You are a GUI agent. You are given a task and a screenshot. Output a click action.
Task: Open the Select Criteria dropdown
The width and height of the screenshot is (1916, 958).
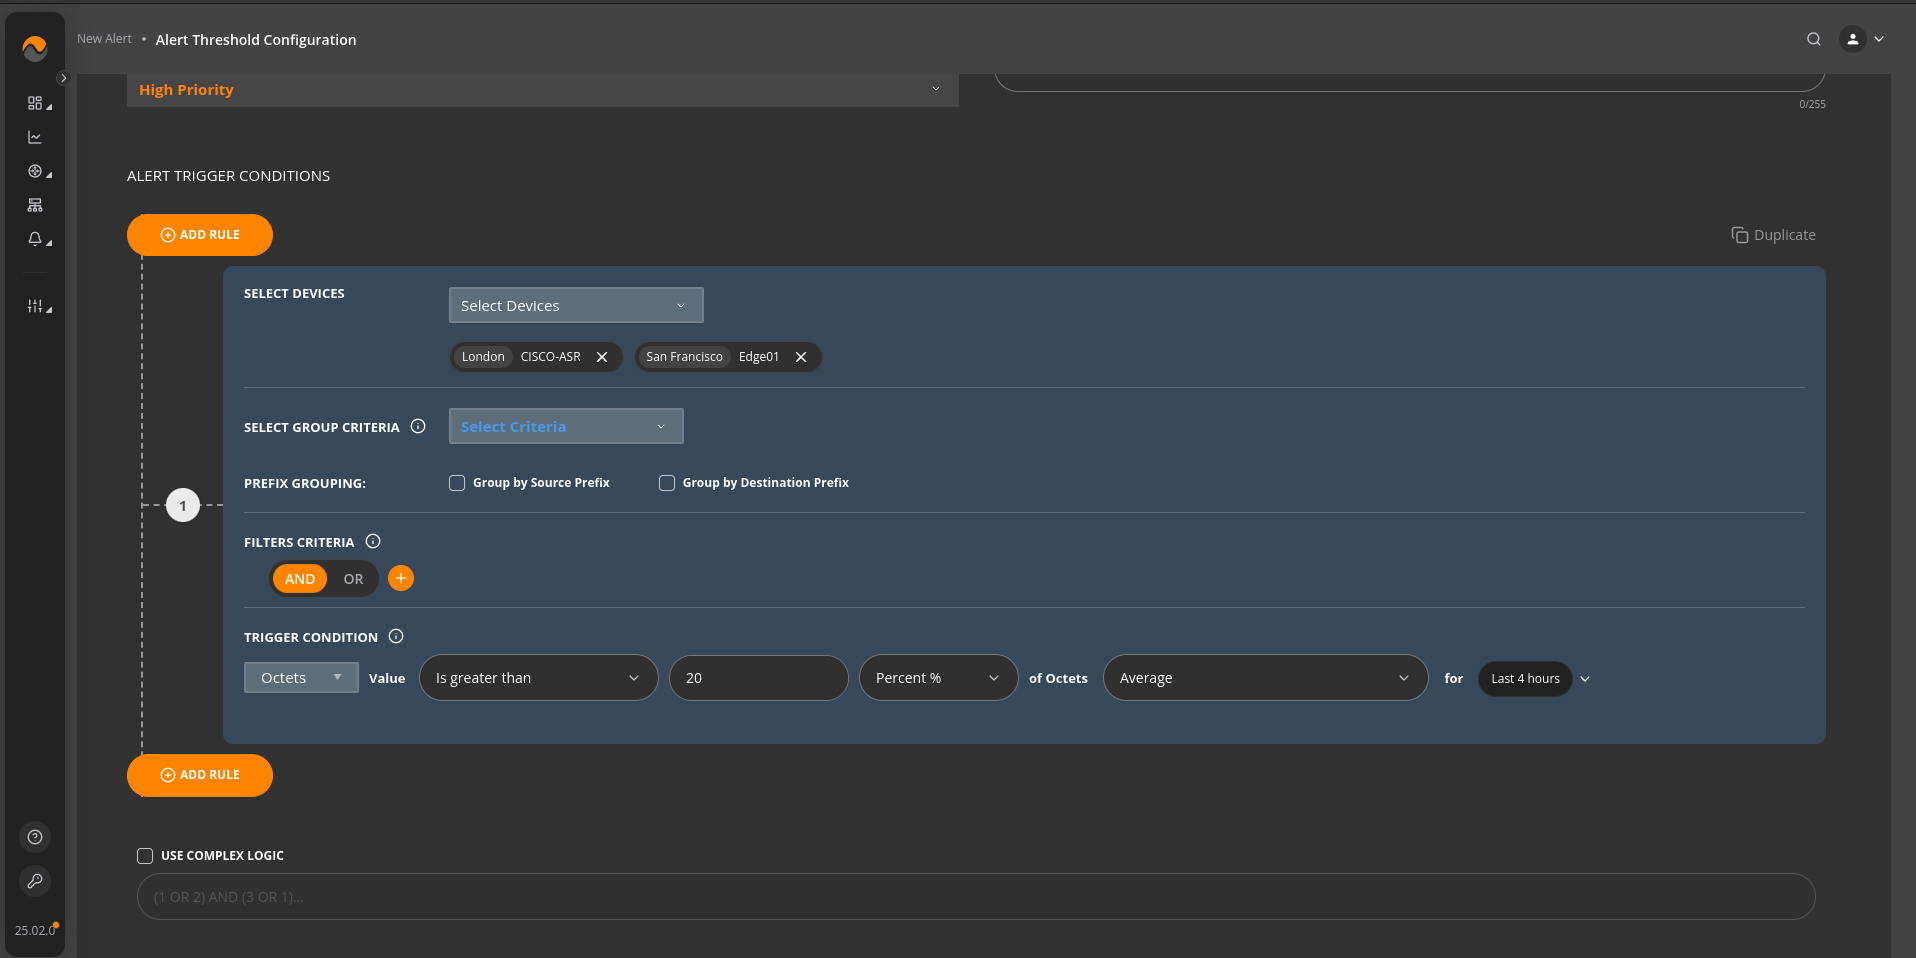tap(566, 426)
